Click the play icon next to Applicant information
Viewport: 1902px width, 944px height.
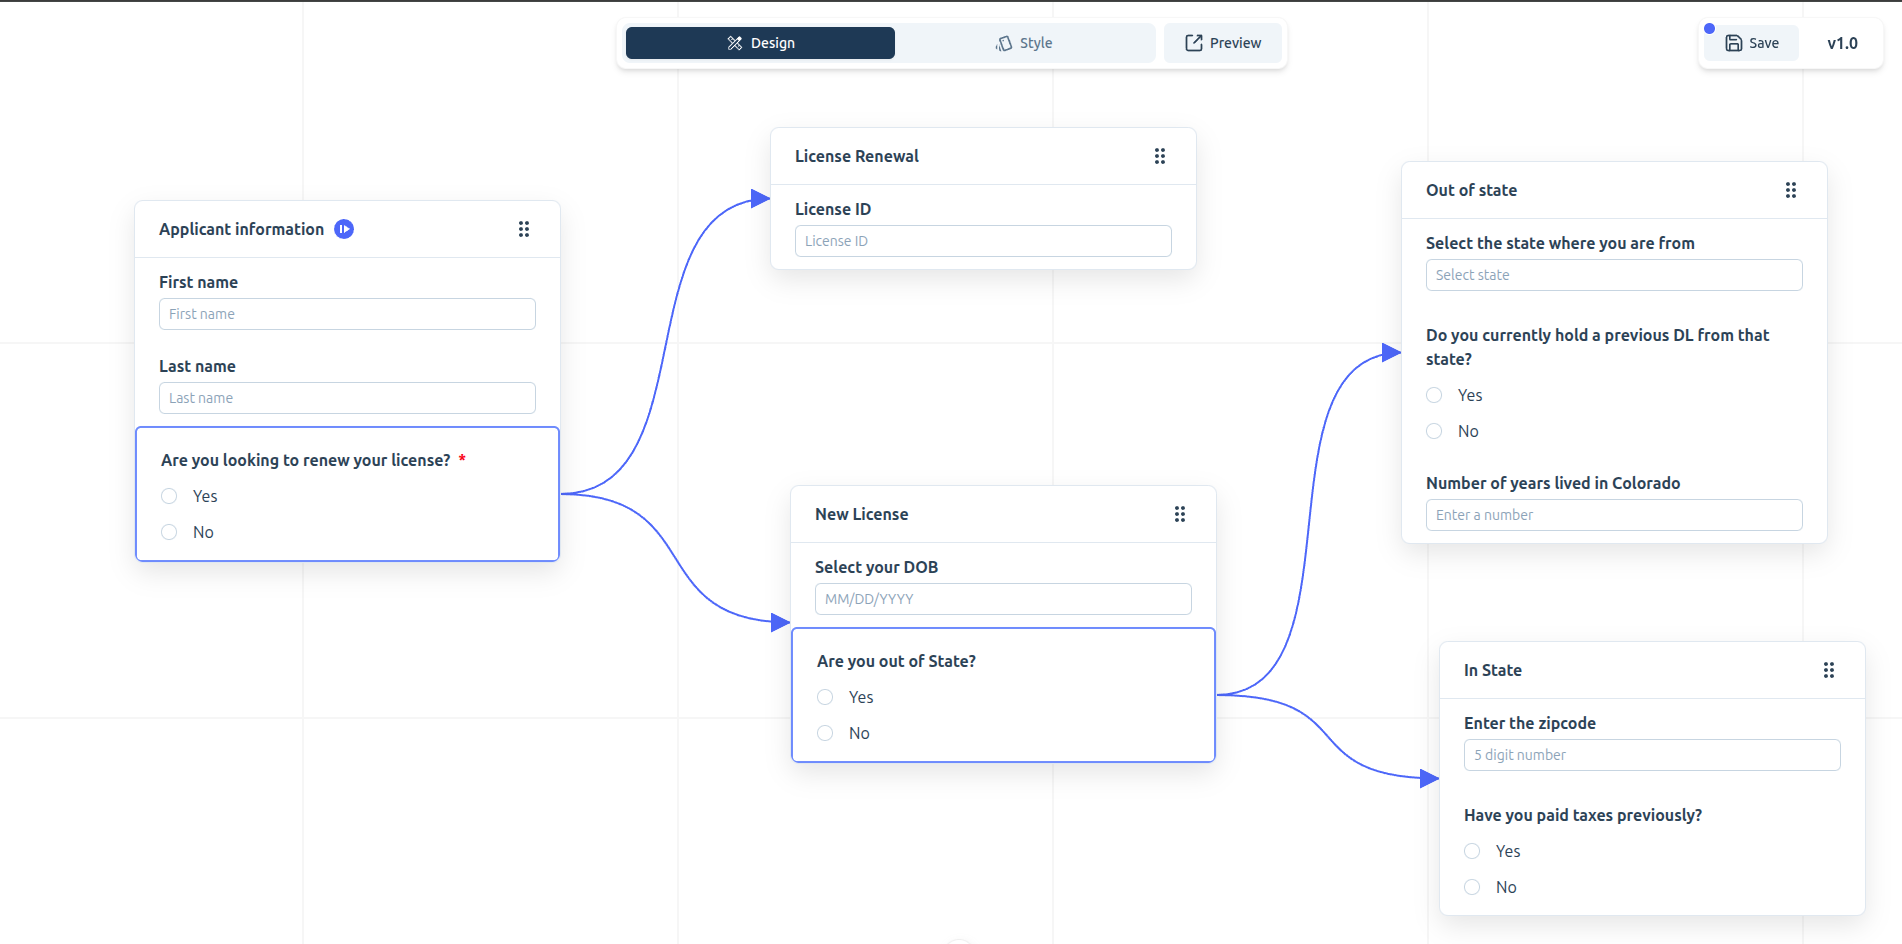coord(343,229)
